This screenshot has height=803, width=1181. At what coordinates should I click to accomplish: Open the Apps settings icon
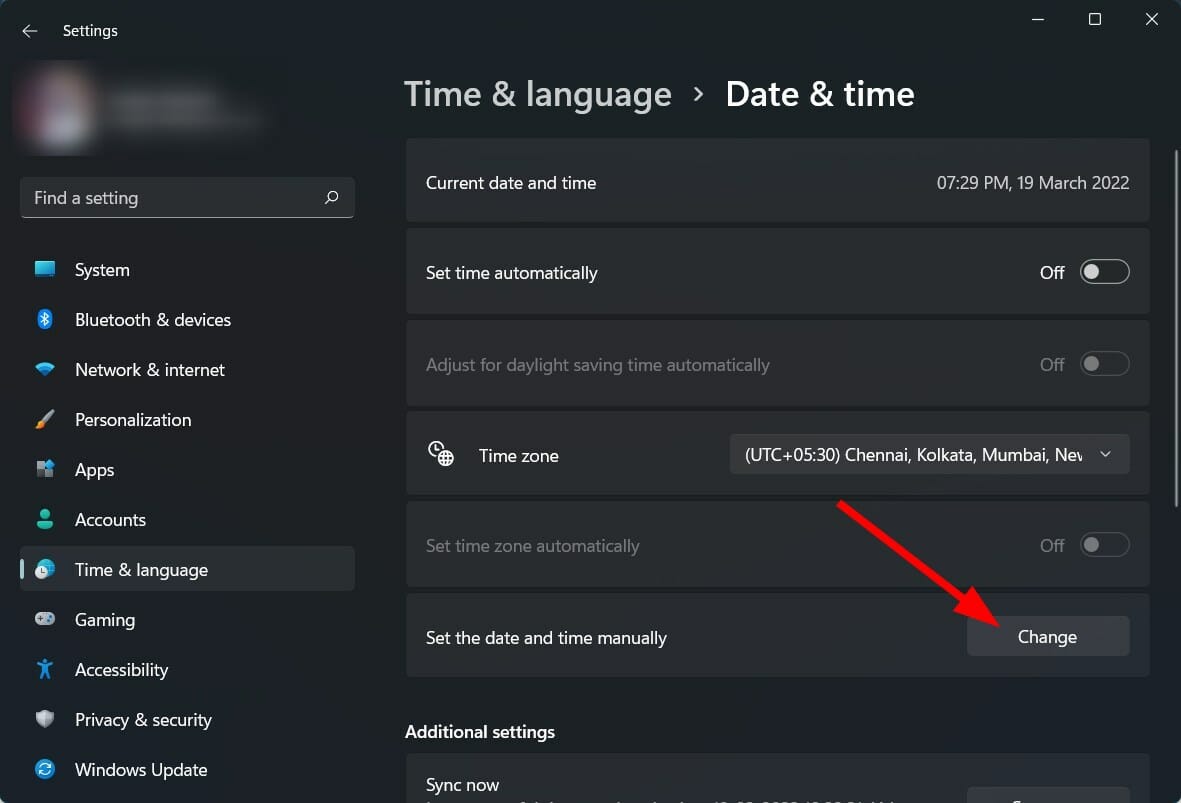click(45, 469)
